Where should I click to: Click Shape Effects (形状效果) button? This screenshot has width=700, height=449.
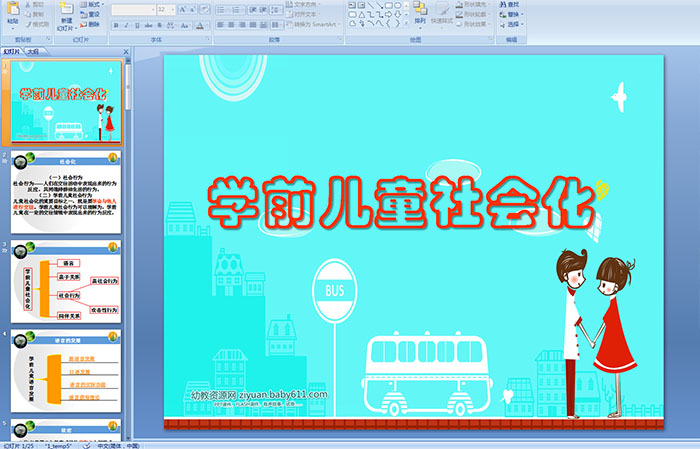[472, 24]
